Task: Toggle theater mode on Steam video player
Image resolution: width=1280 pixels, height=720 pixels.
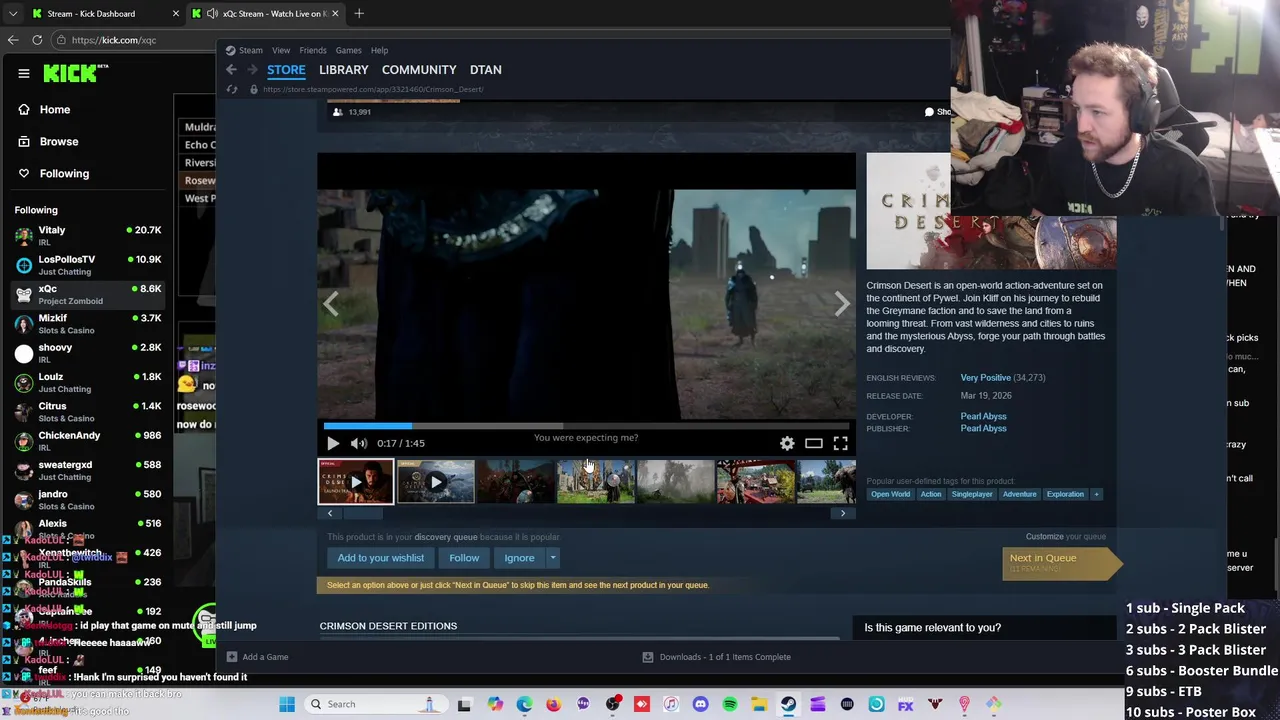Action: tap(814, 443)
